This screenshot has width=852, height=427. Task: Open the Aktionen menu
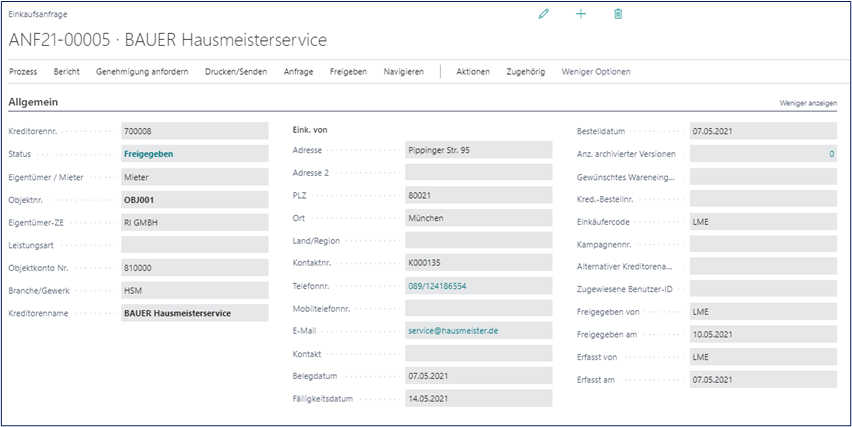pyautogui.click(x=473, y=72)
